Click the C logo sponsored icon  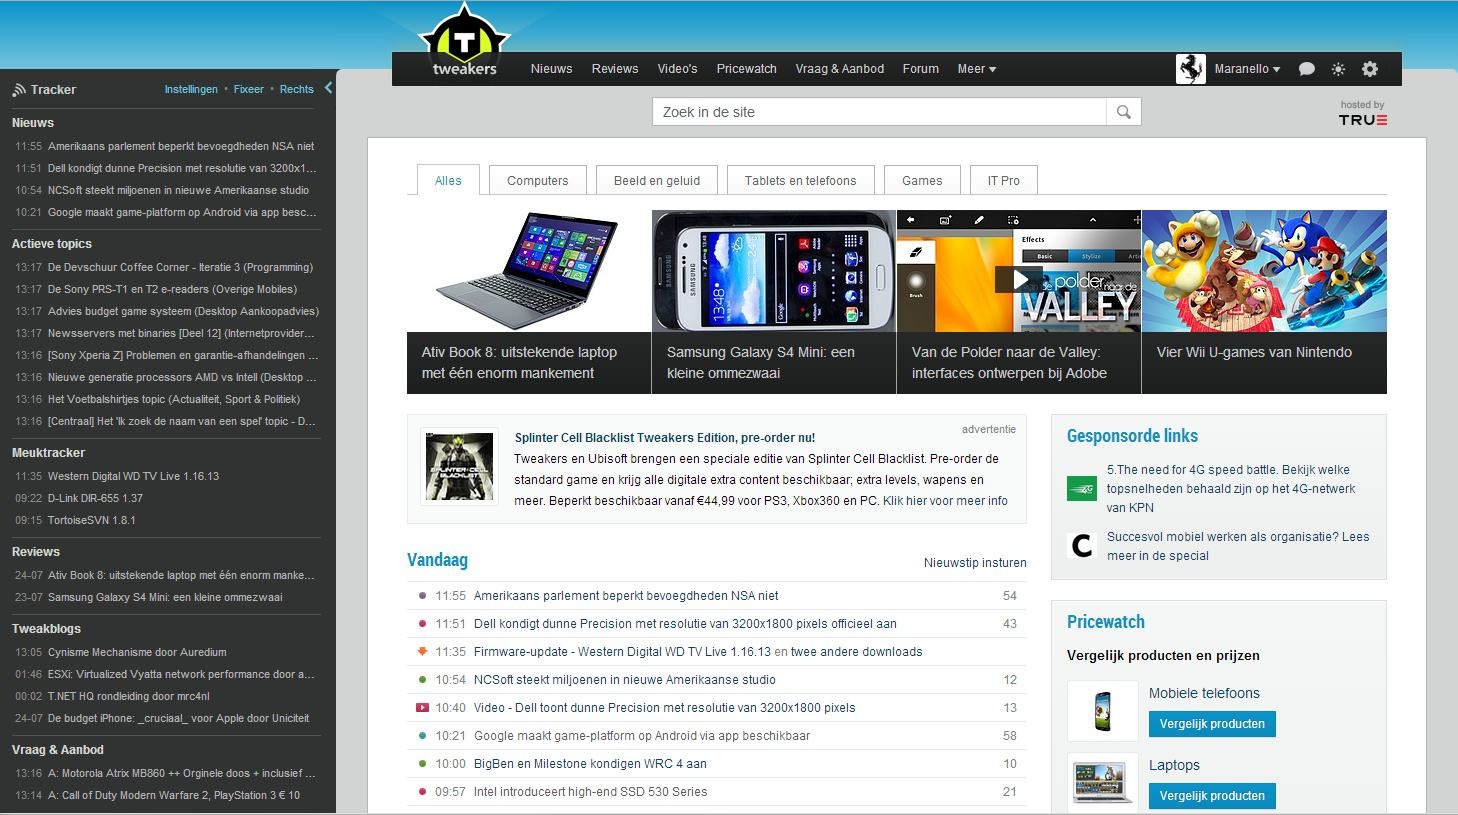[1082, 546]
